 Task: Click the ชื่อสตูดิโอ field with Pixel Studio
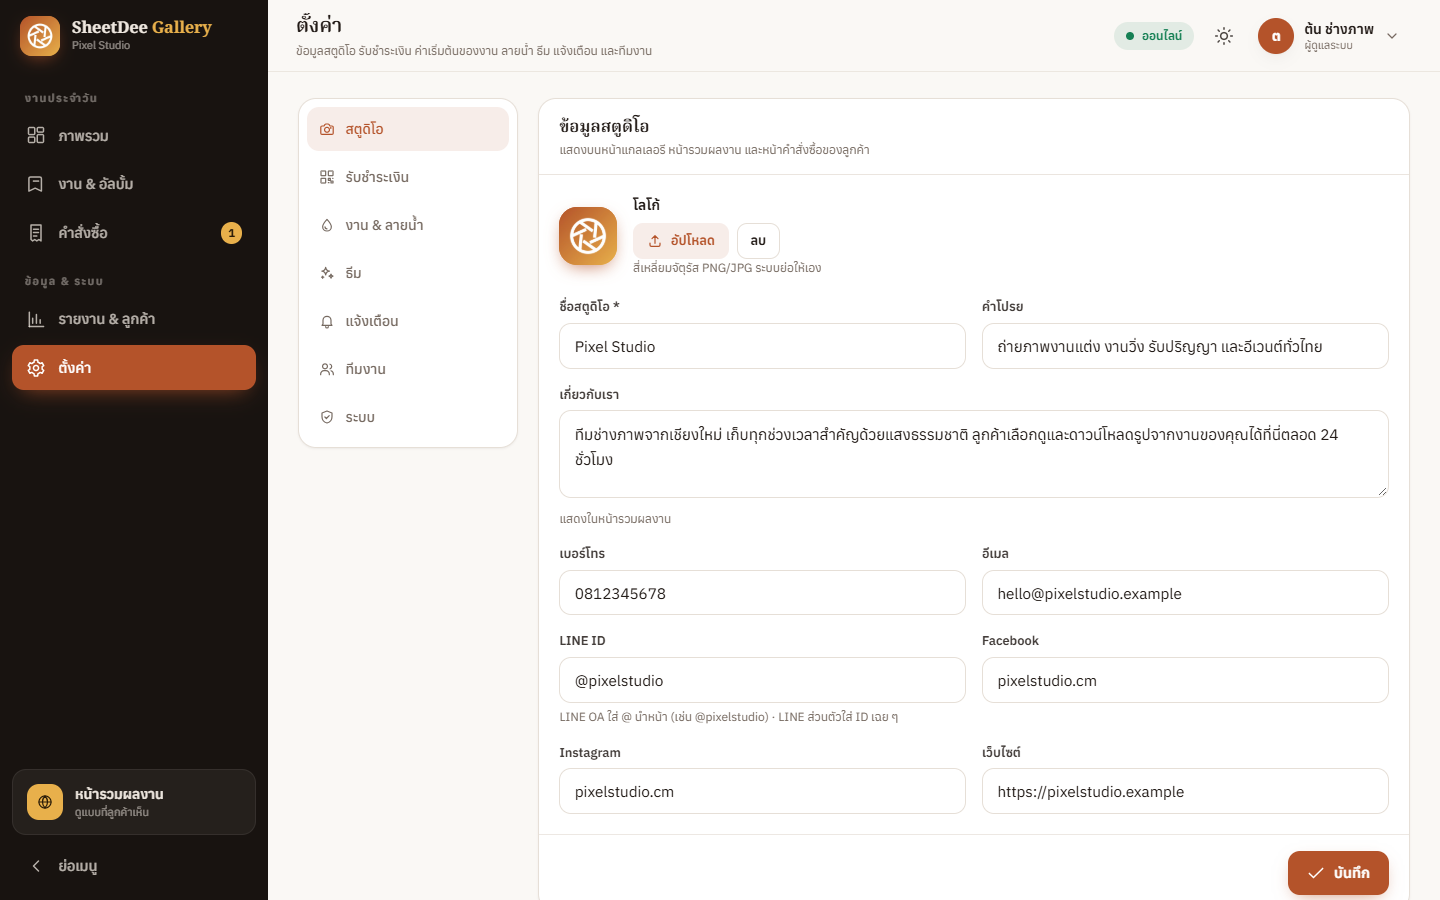[762, 346]
